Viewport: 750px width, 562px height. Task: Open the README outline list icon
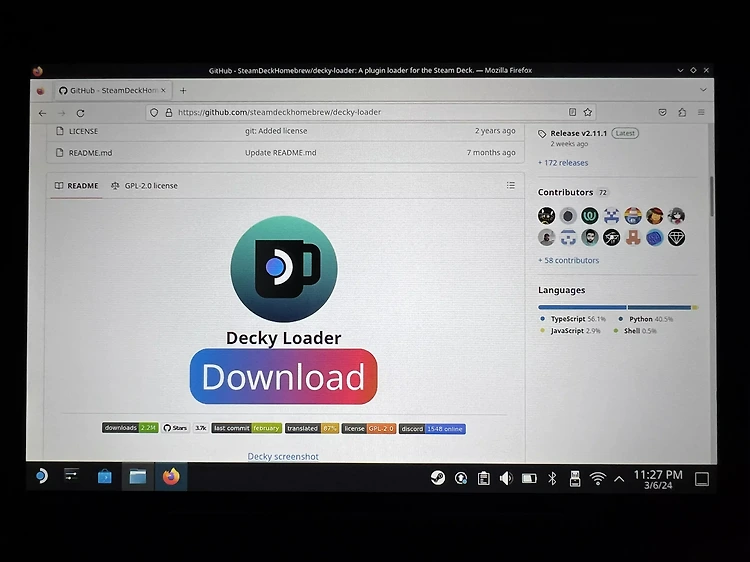point(511,185)
